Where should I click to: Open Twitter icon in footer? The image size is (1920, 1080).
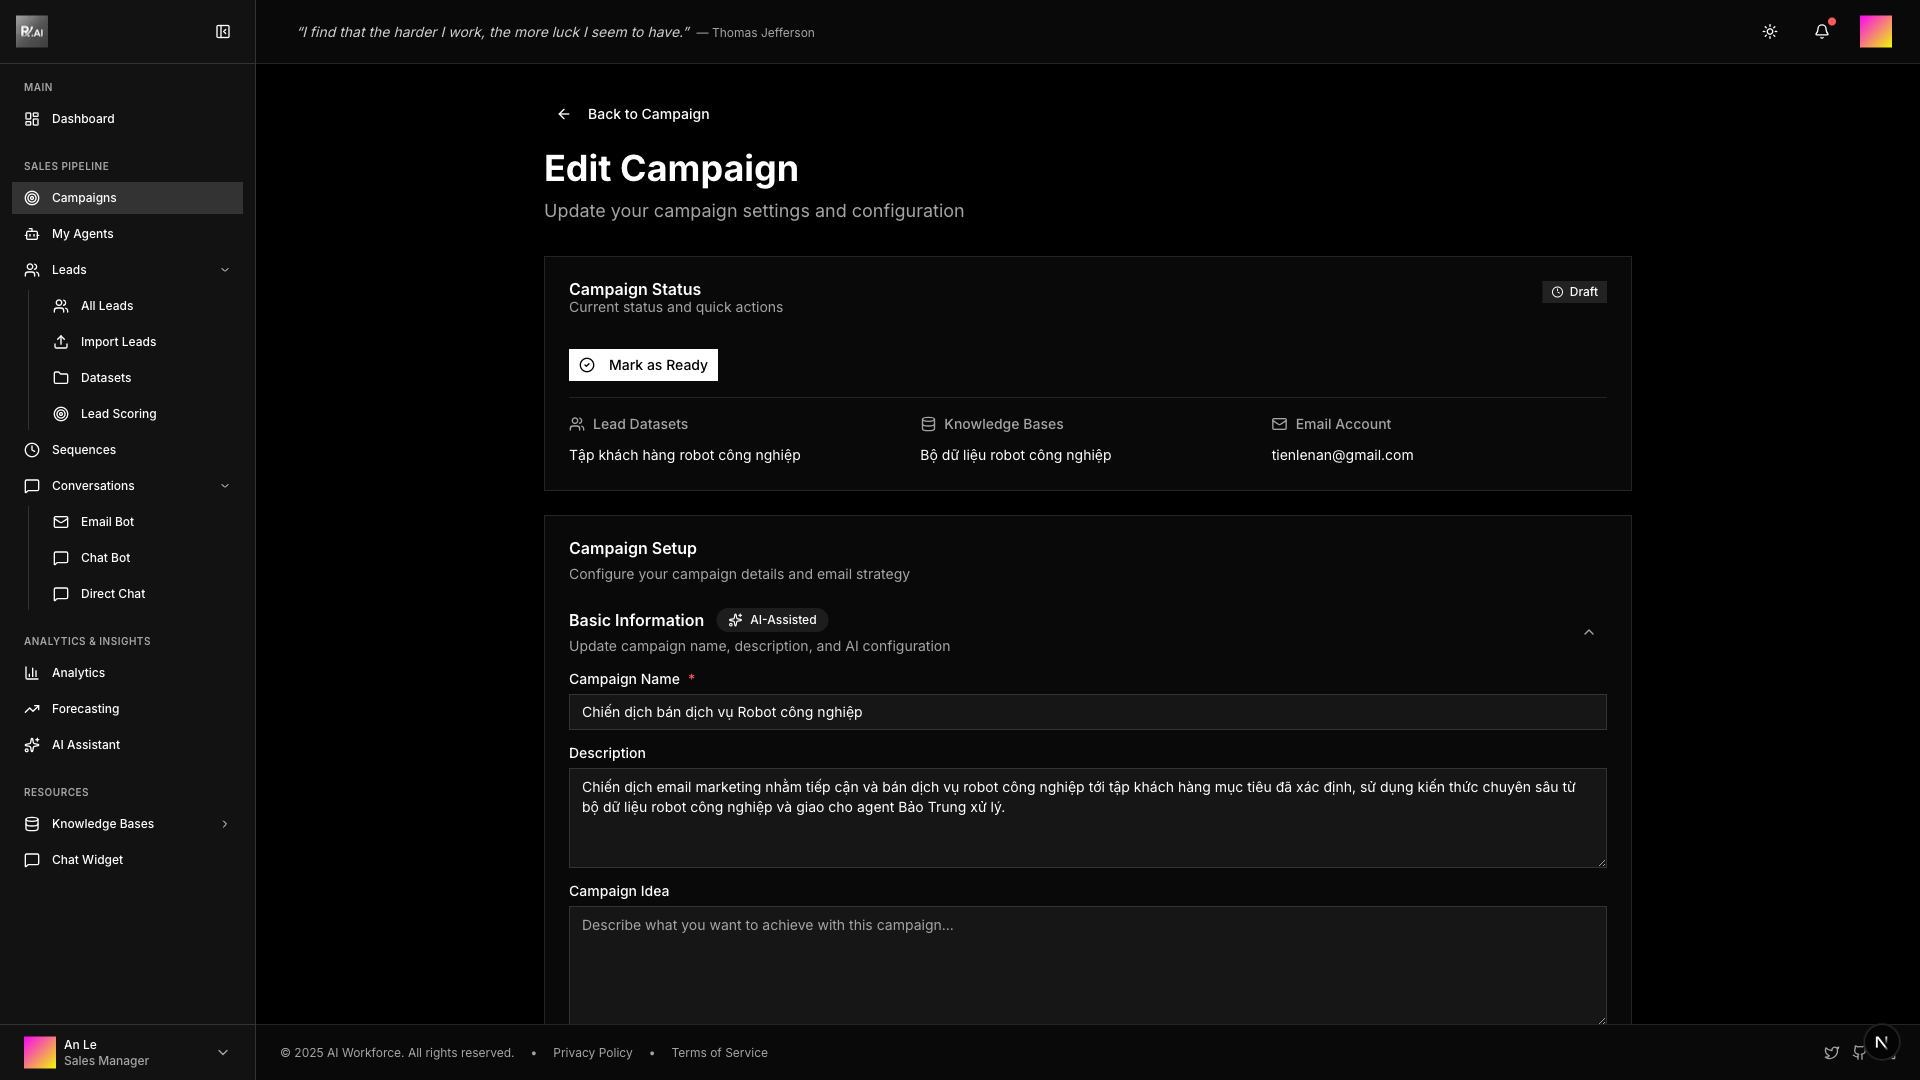pyautogui.click(x=1831, y=1053)
